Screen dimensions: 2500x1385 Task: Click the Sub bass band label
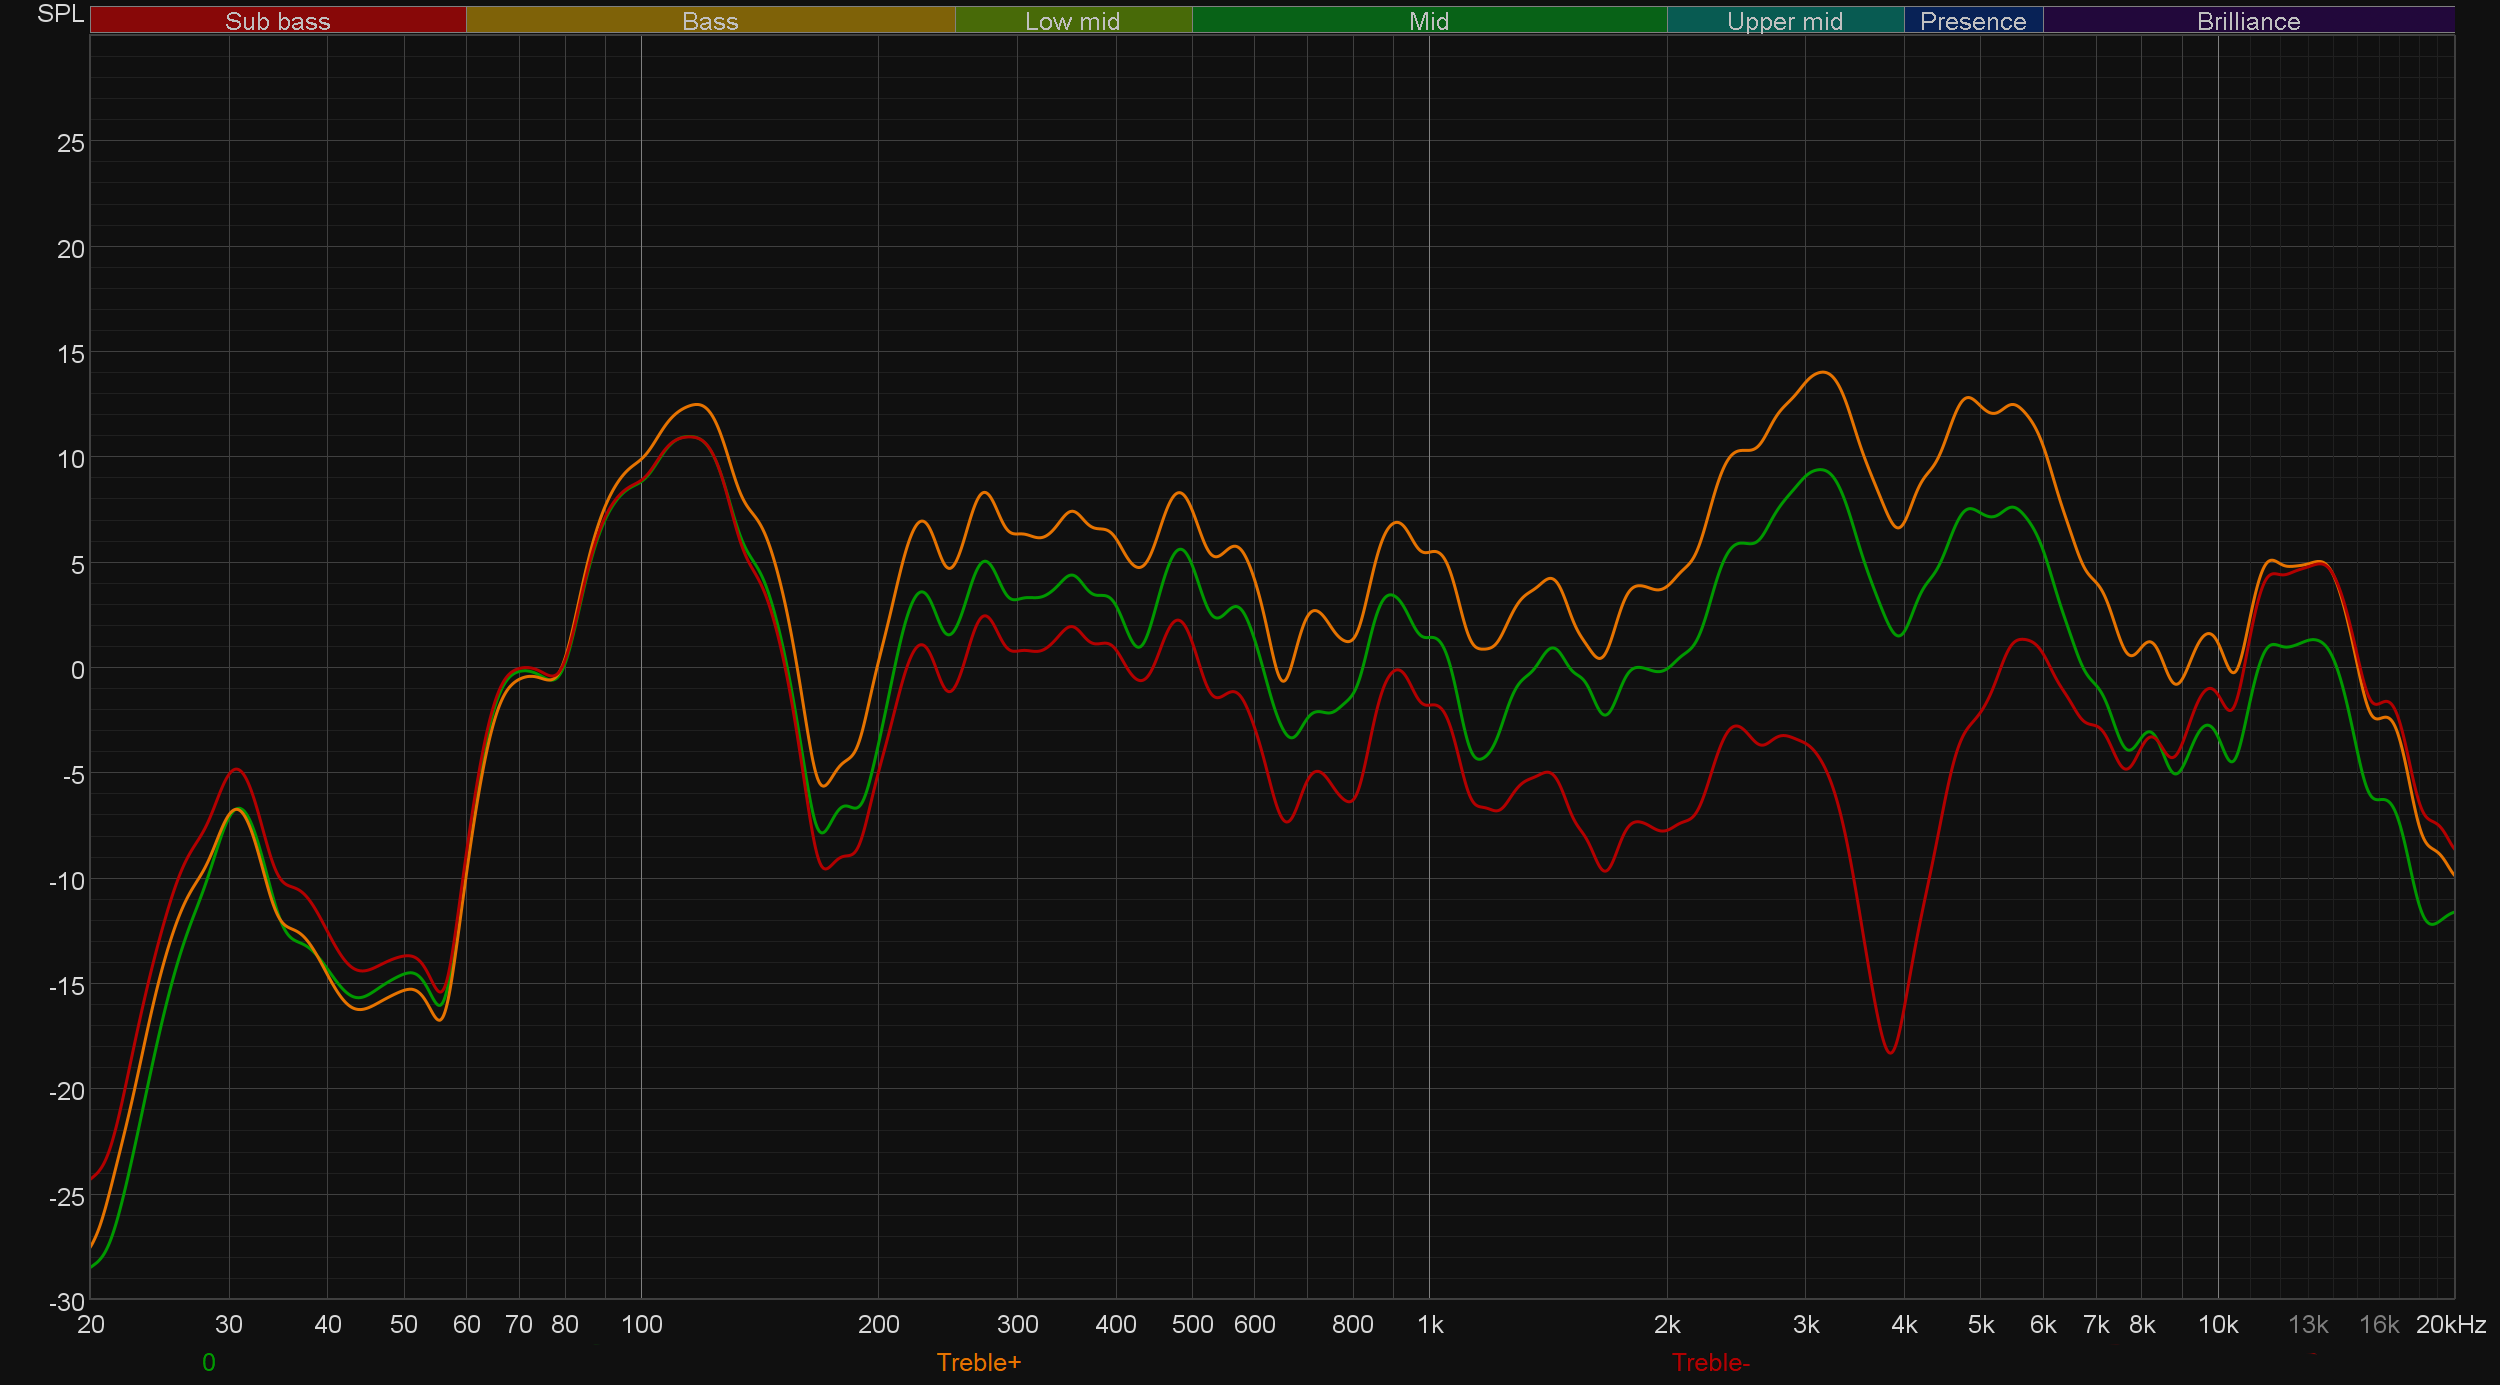(277, 21)
